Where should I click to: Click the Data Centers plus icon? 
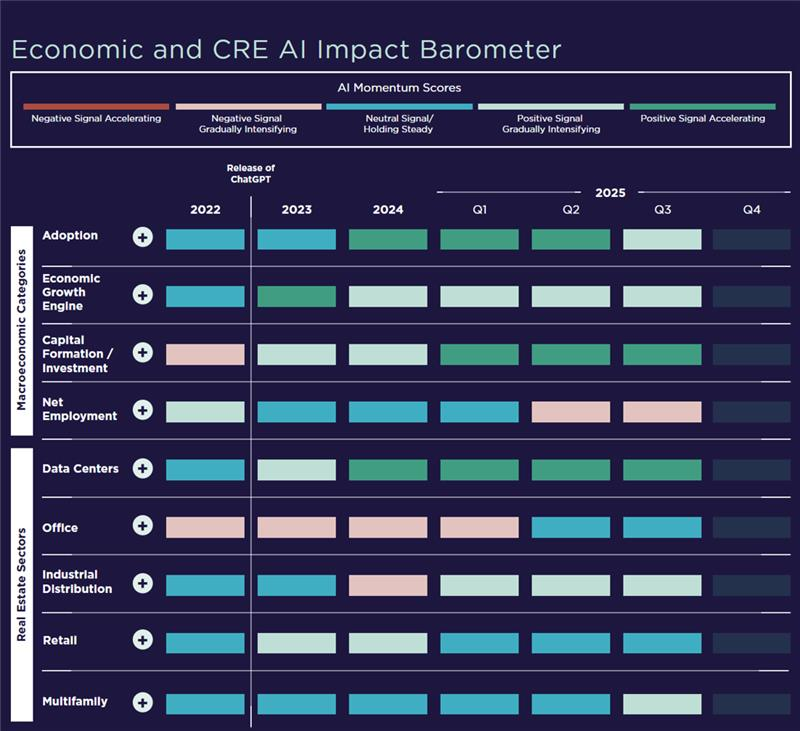coord(143,468)
